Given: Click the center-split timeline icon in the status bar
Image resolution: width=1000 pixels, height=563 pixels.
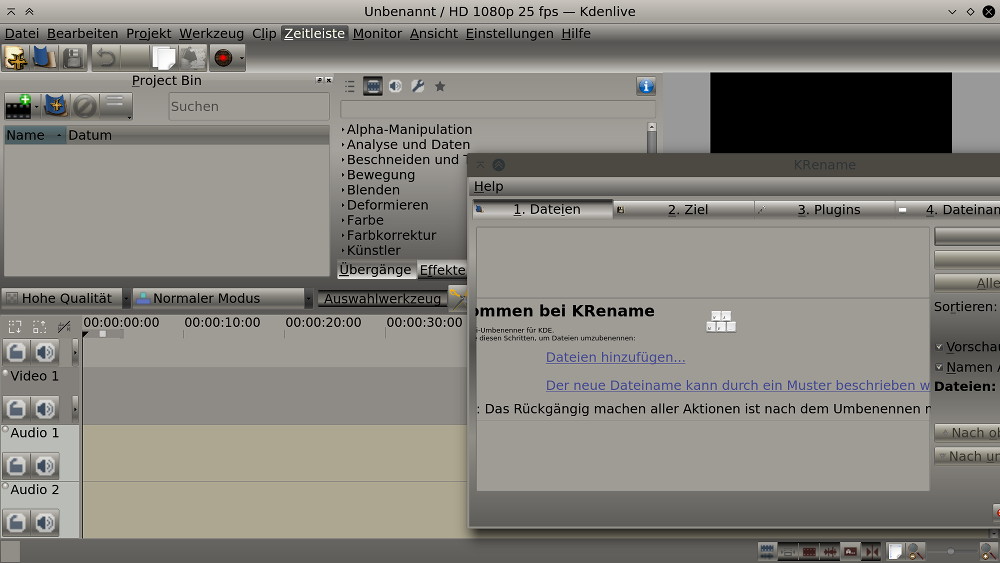Looking at the screenshot, I should (x=871, y=552).
